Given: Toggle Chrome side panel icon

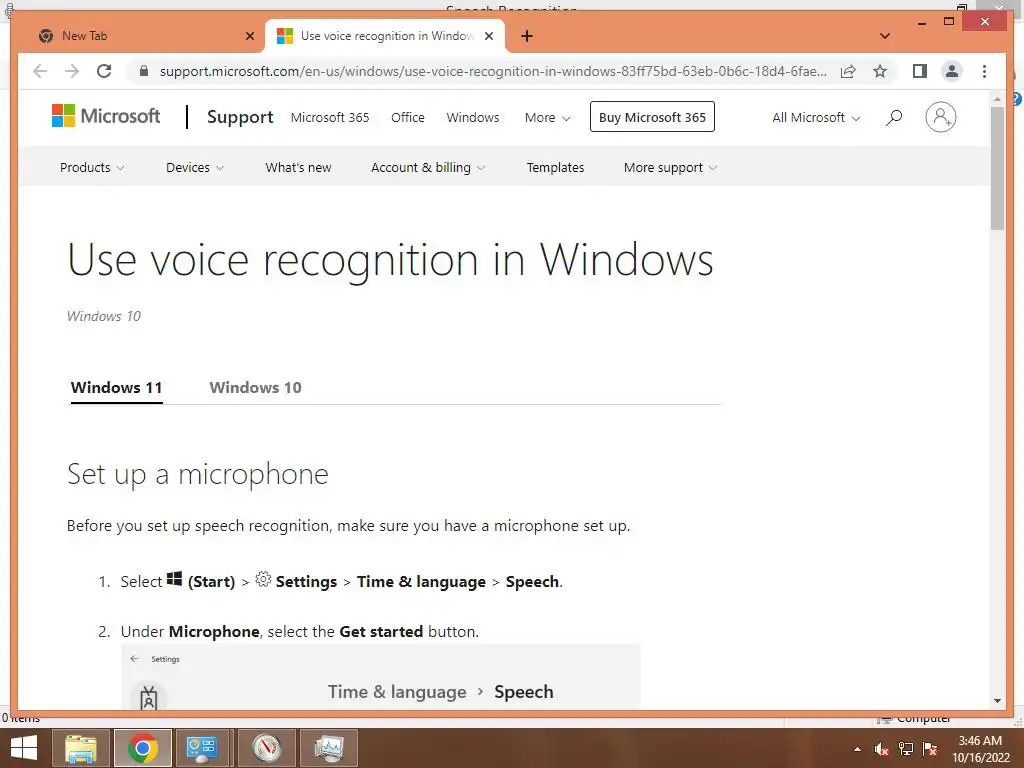Looking at the screenshot, I should (x=920, y=71).
